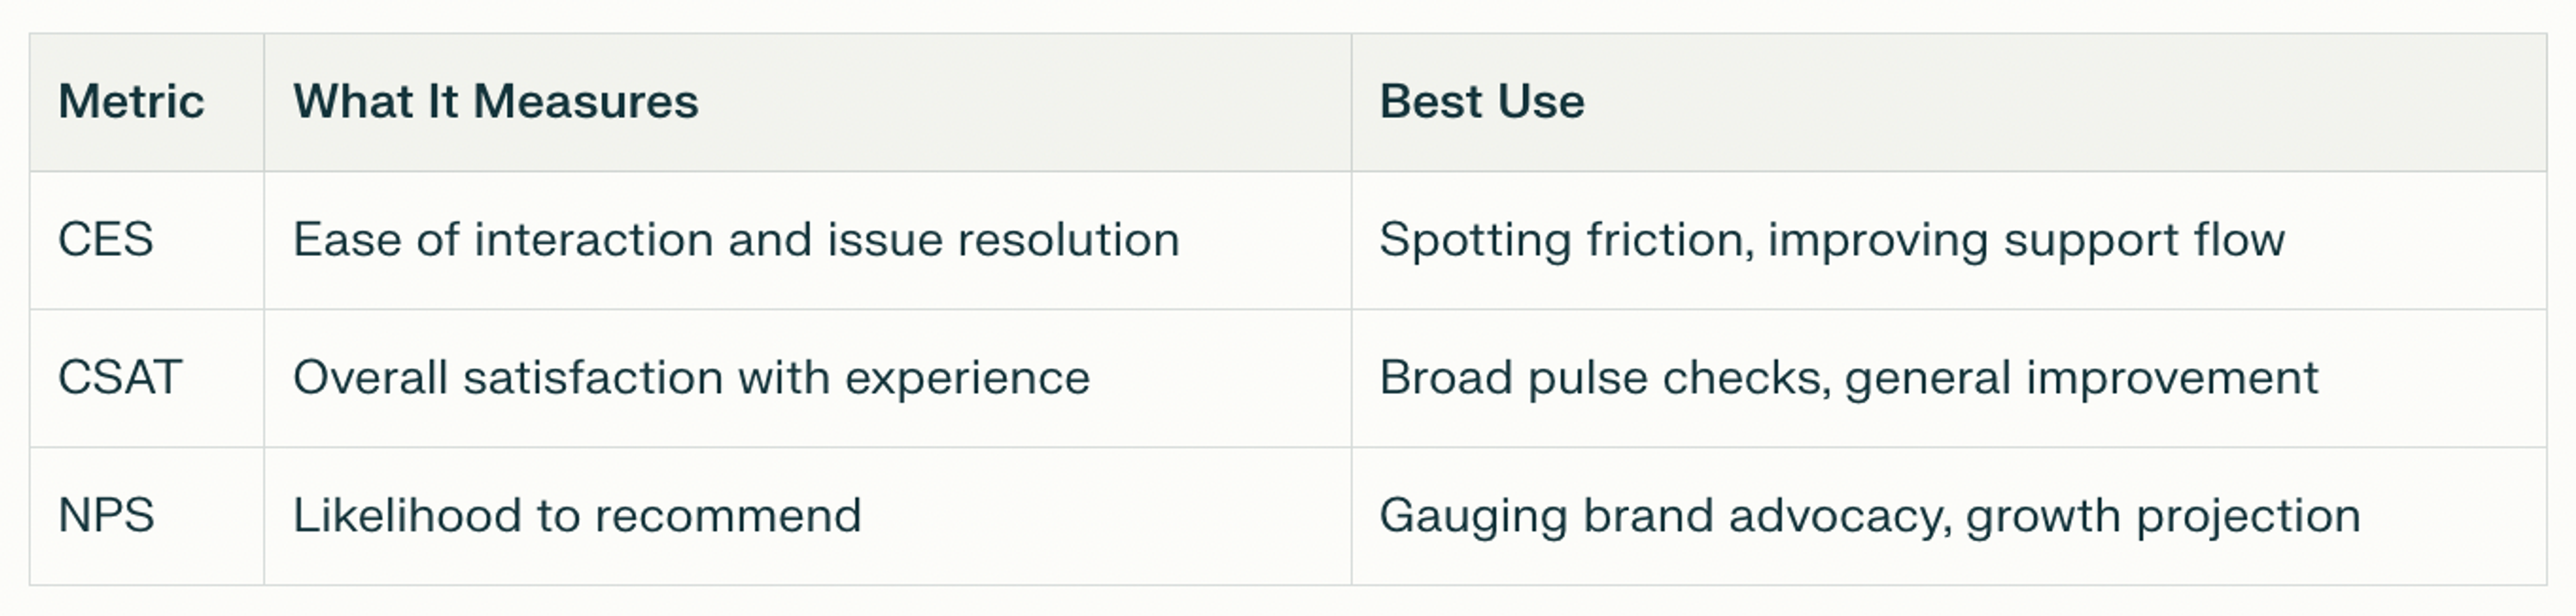Image resolution: width=2576 pixels, height=616 pixels.
Task: Select the NPS metric cell
Action: coord(147,516)
